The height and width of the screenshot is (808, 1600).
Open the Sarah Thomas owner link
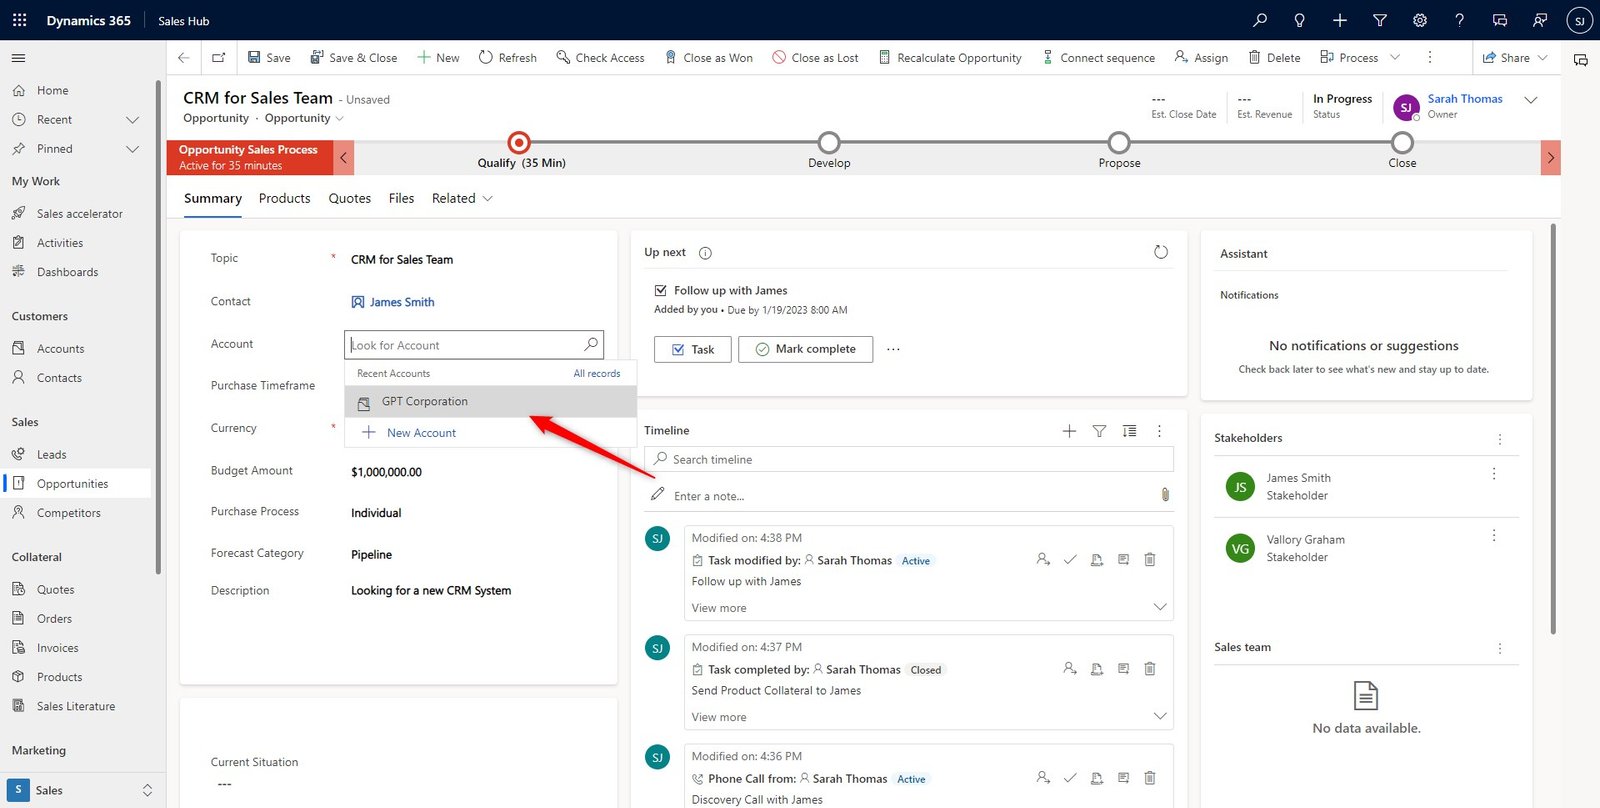click(x=1465, y=99)
